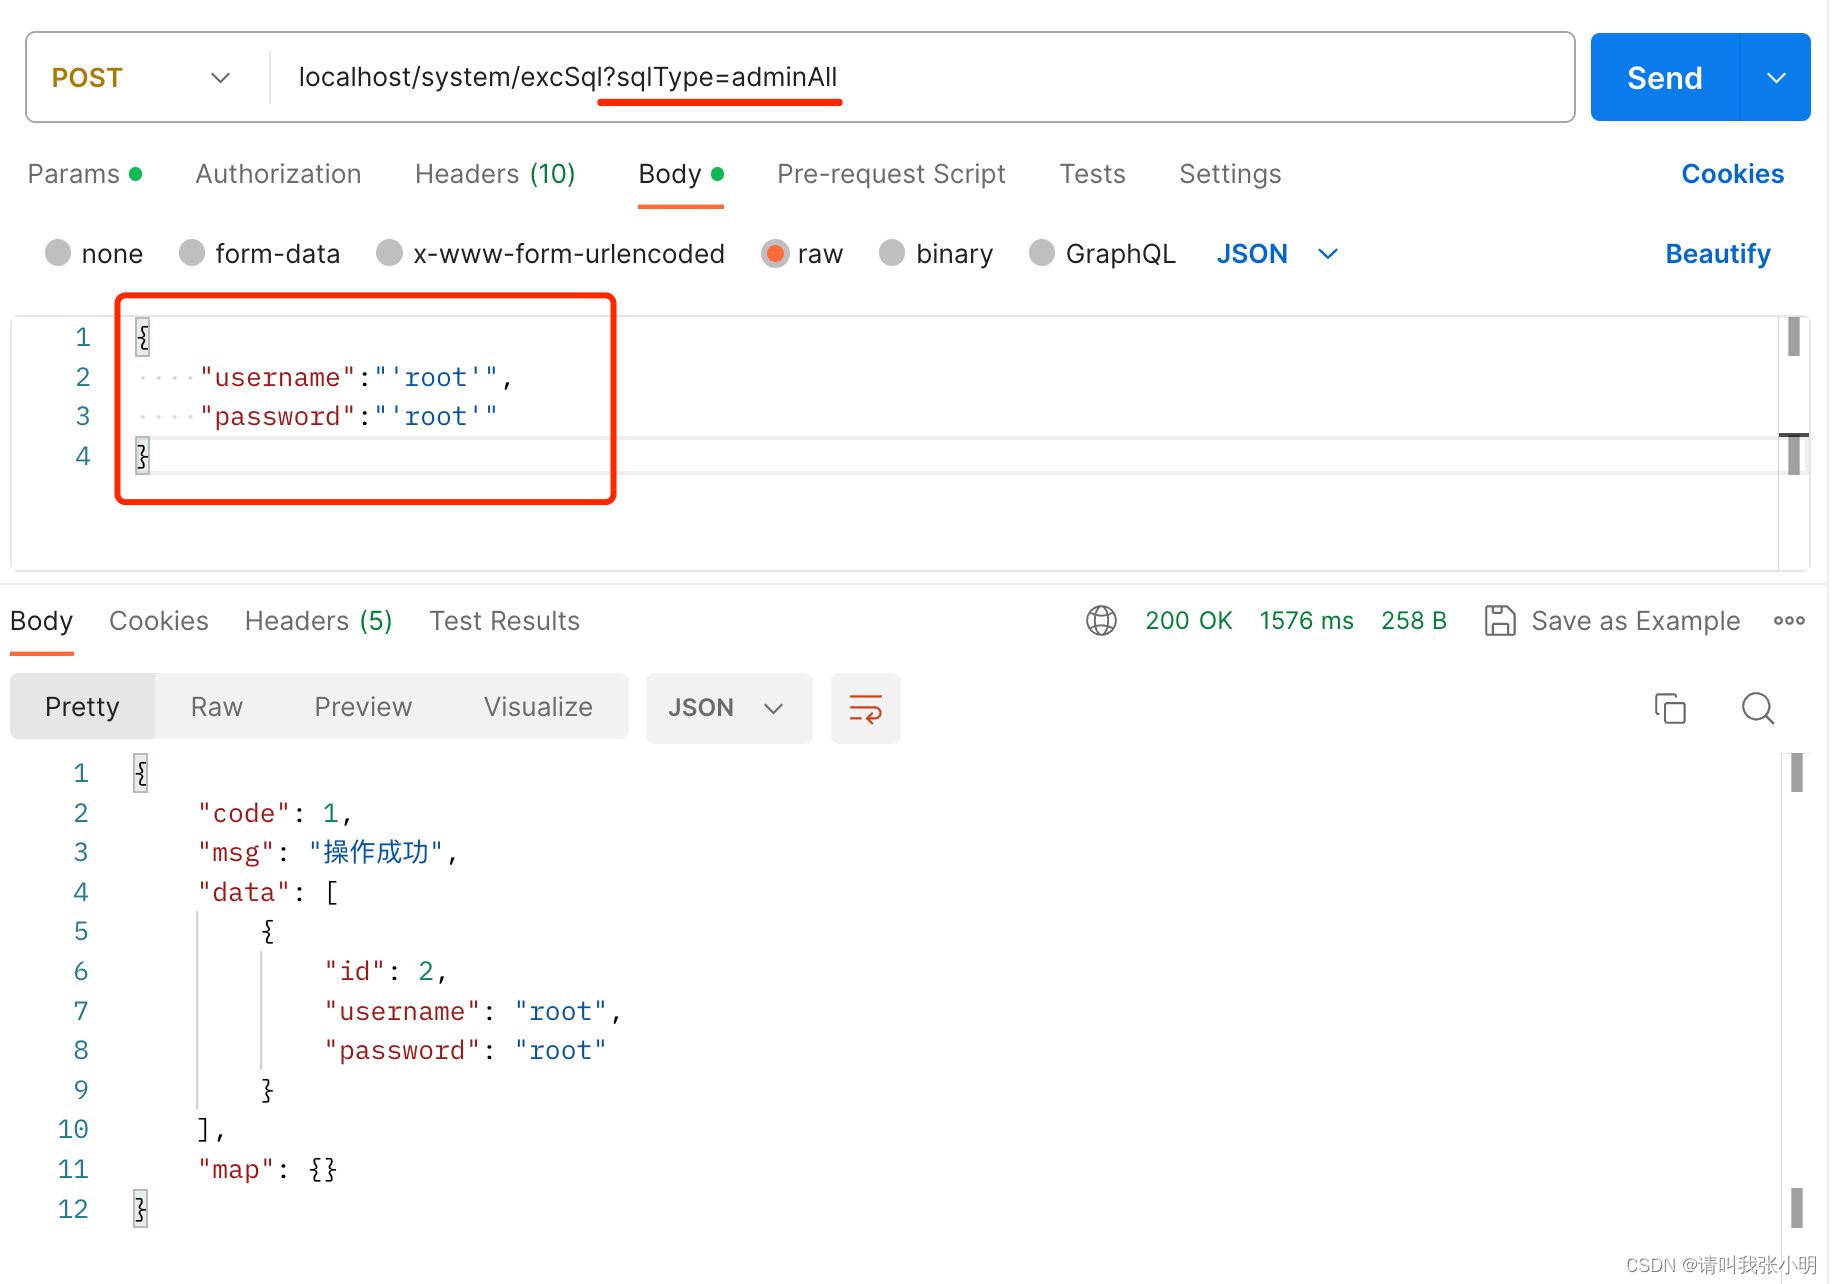Click the "code": 1 response line

[275, 813]
